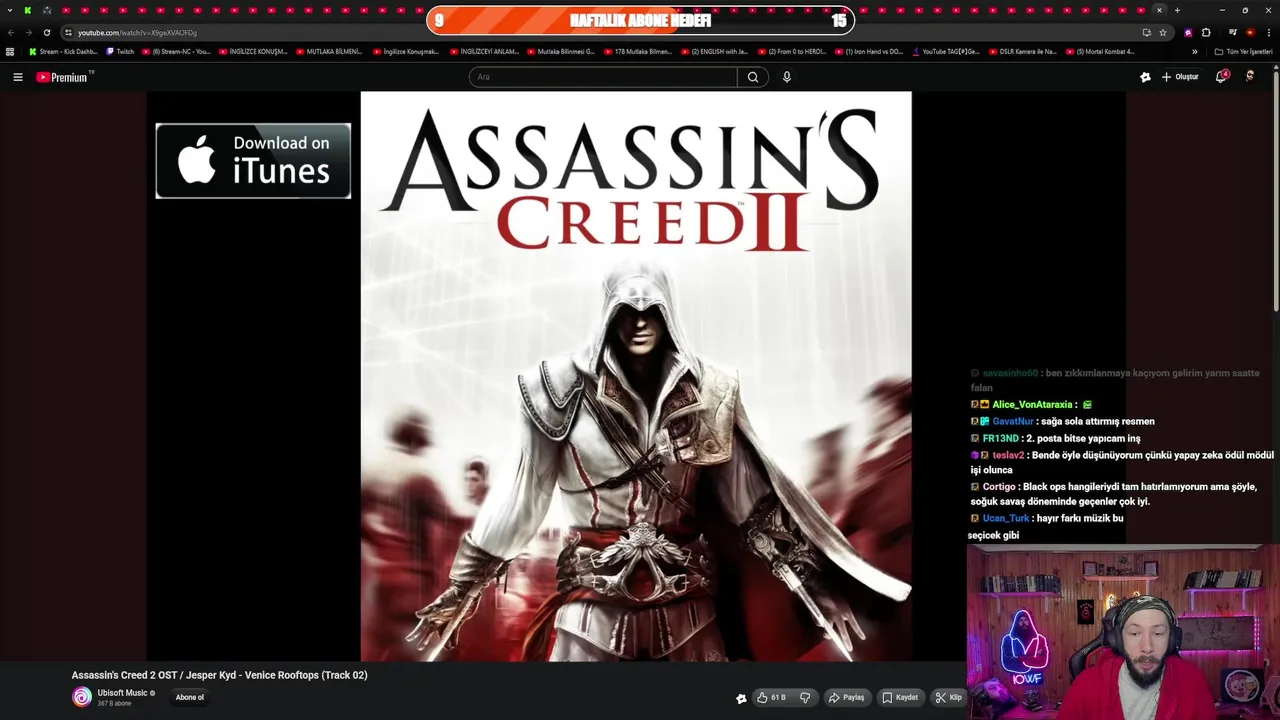The image size is (1280, 720).
Task: Switch to the Kick pinned tab
Action: [28, 10]
